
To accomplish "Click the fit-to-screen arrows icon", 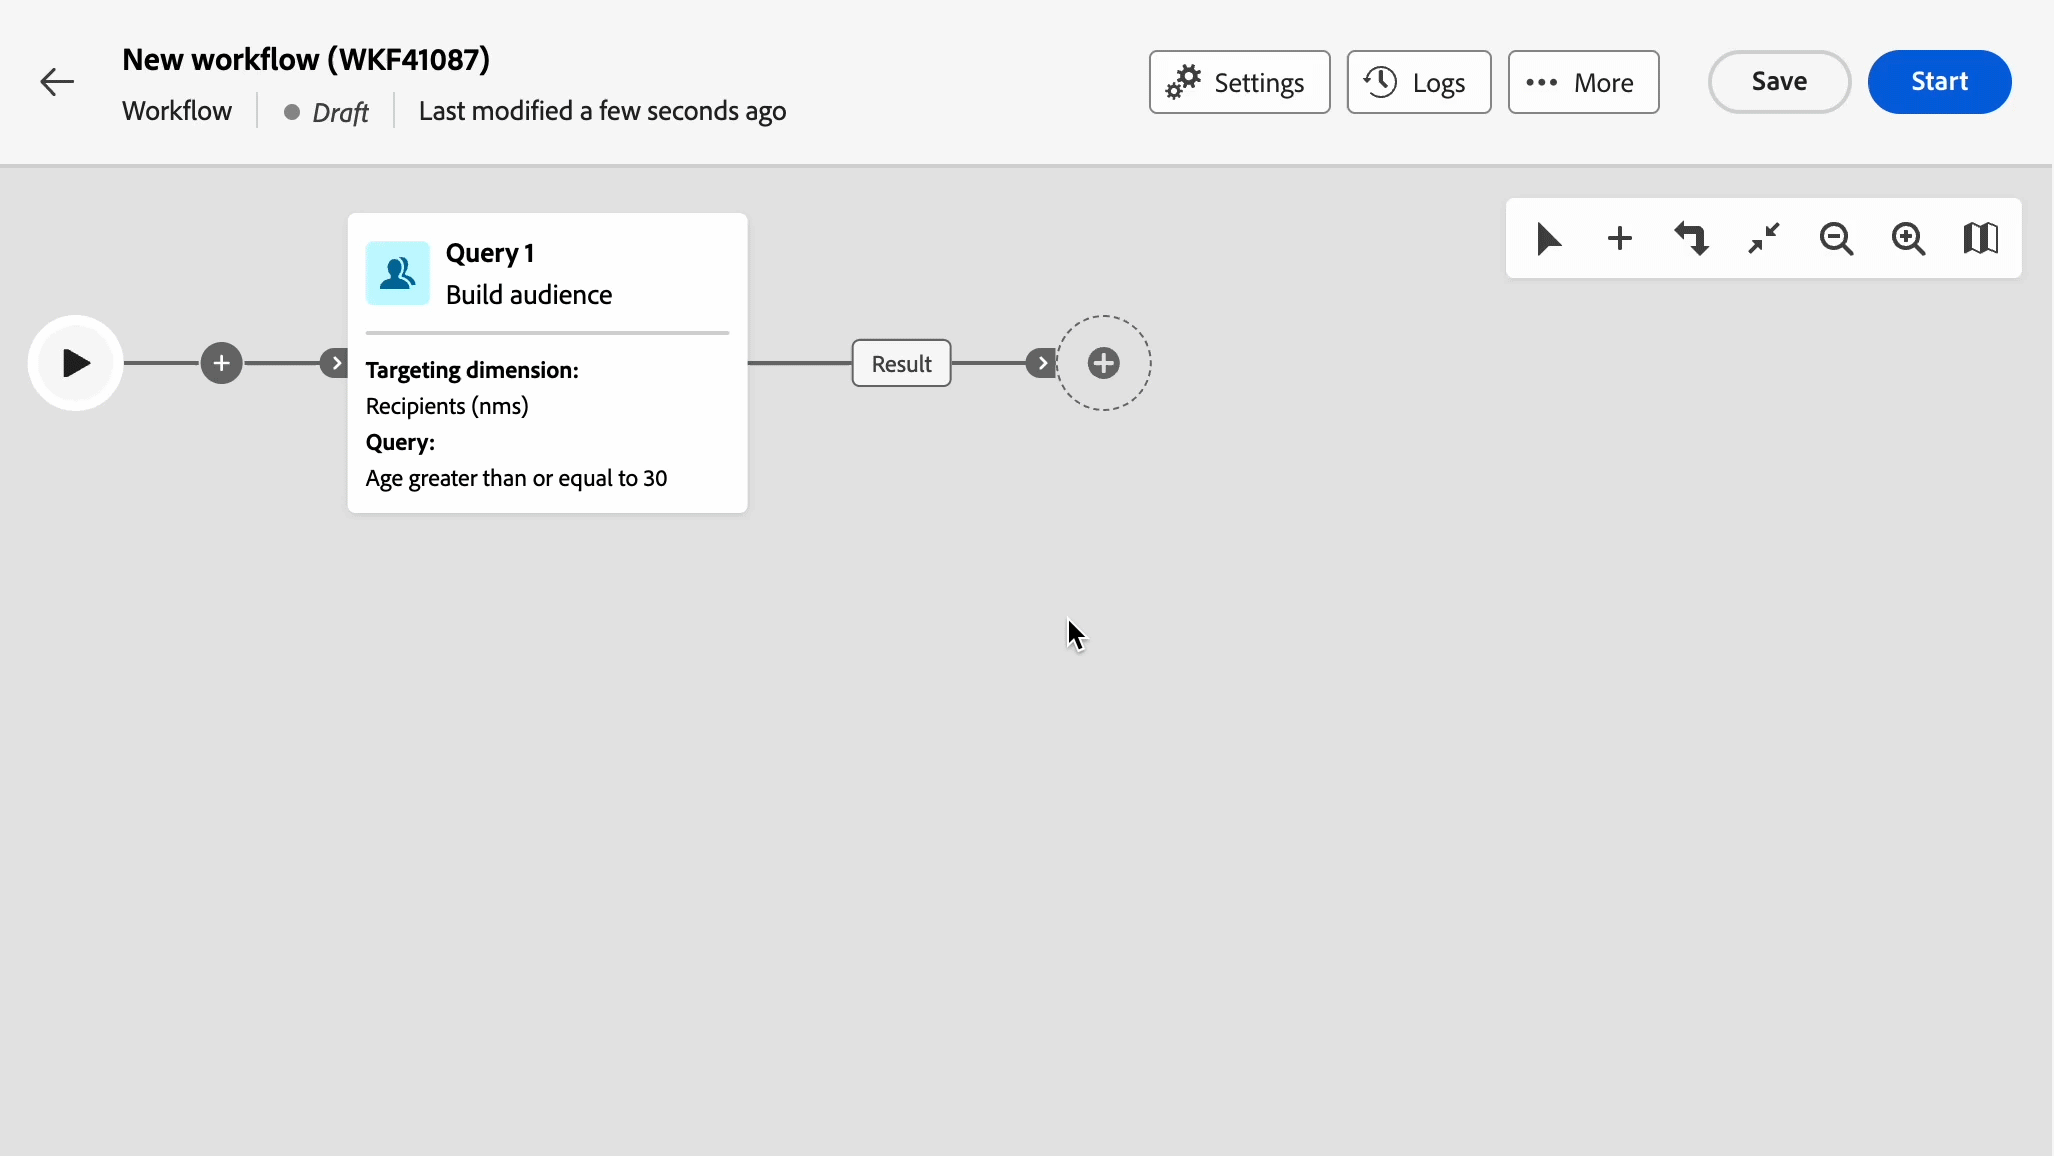I will [x=1764, y=239].
